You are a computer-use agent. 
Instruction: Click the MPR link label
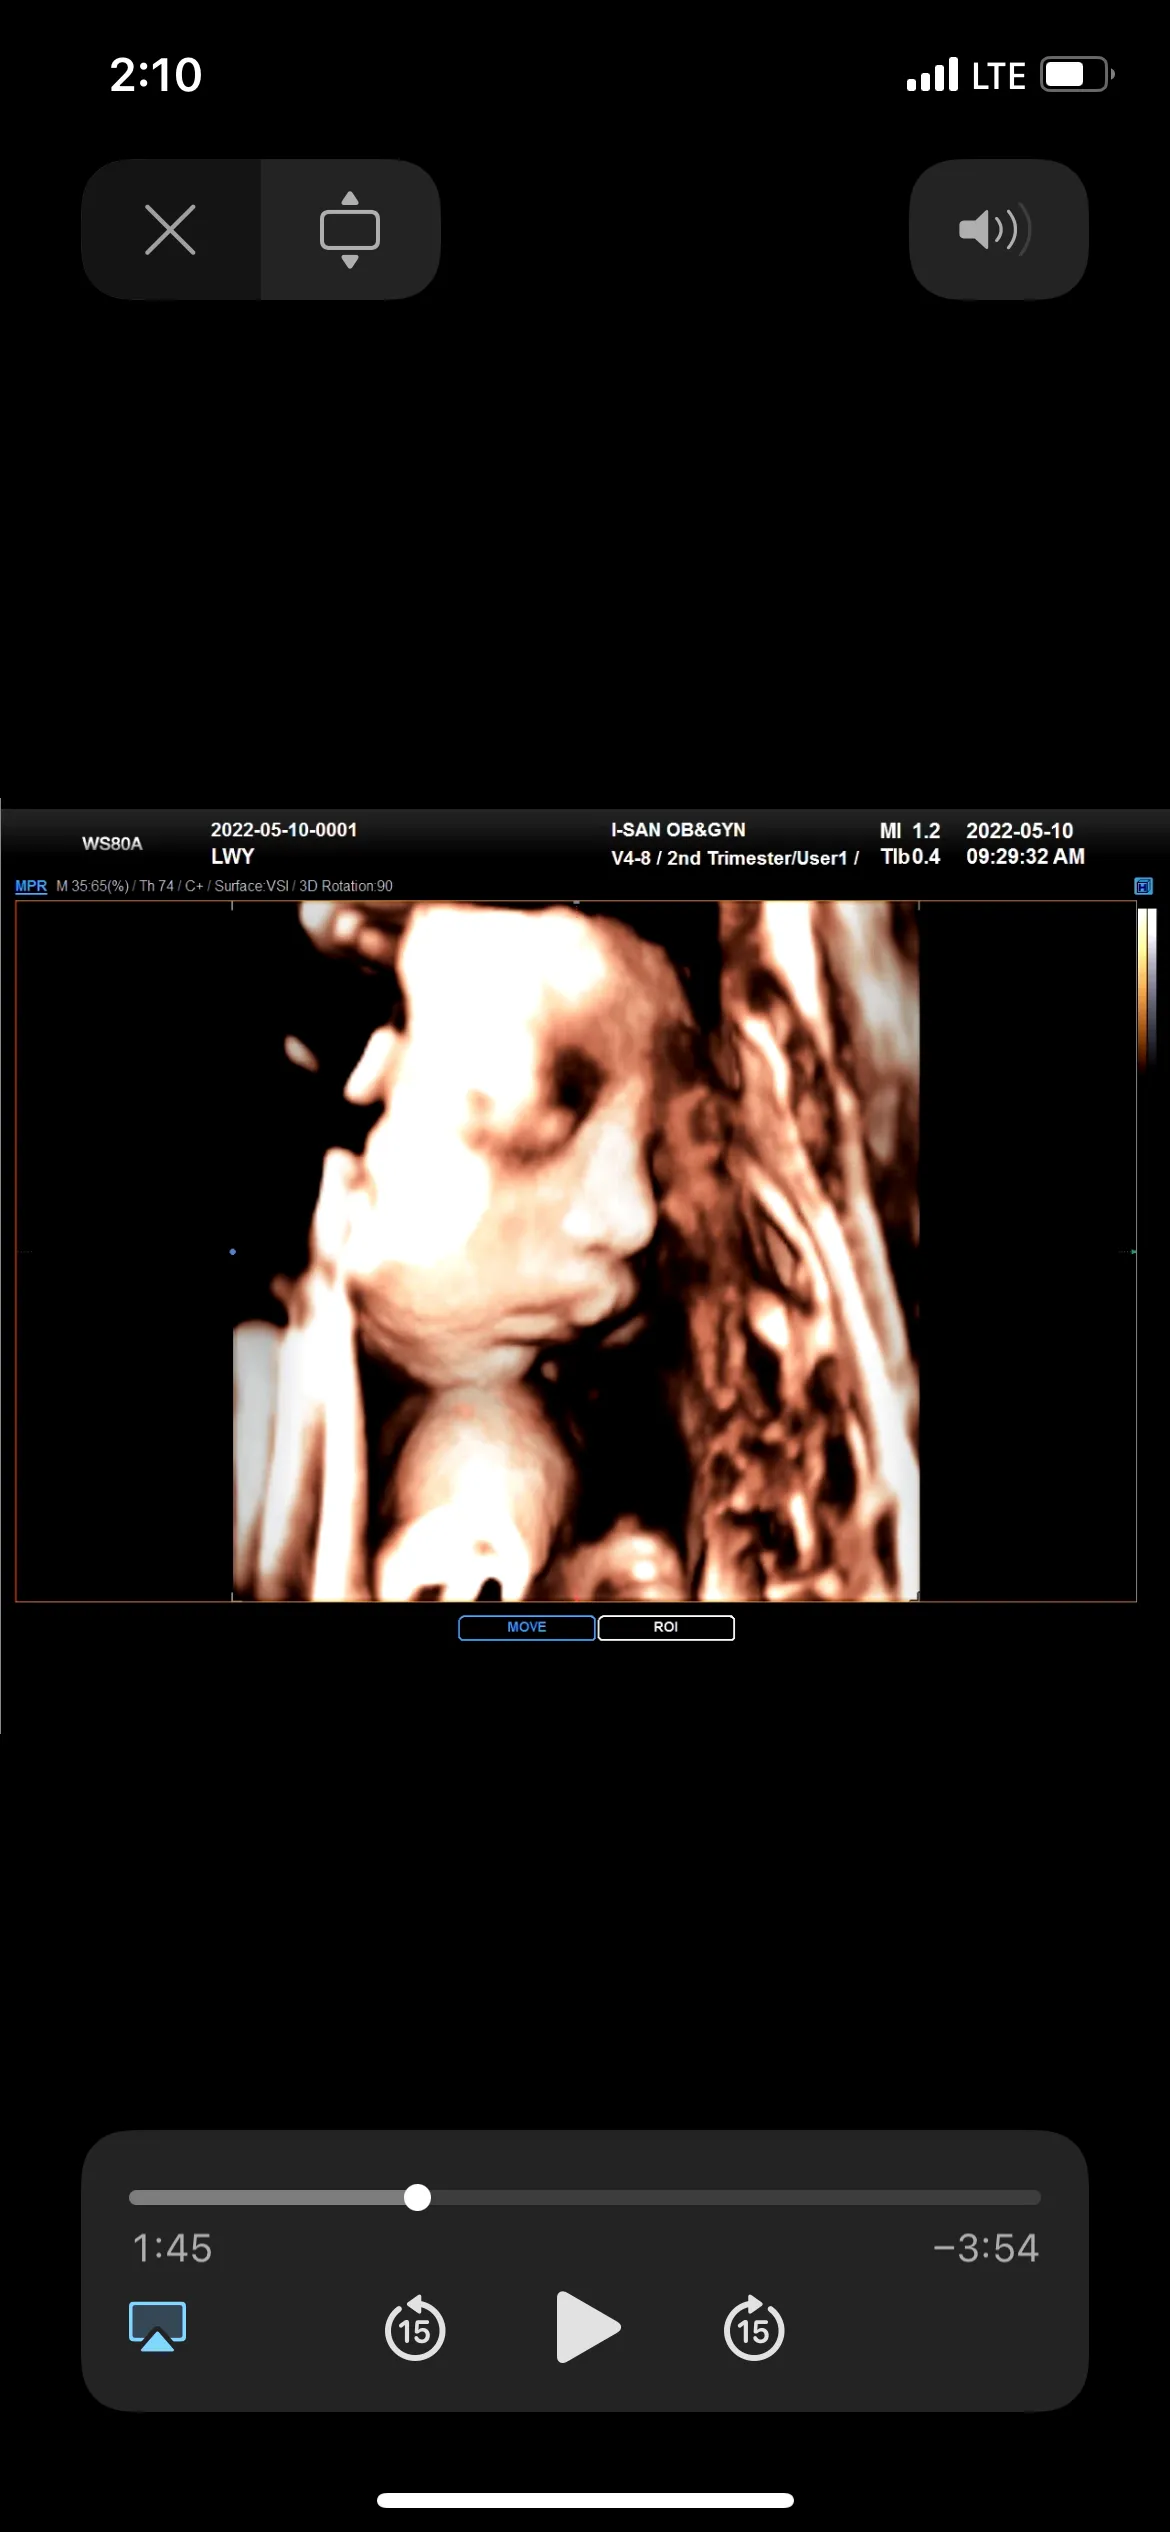coord(31,886)
